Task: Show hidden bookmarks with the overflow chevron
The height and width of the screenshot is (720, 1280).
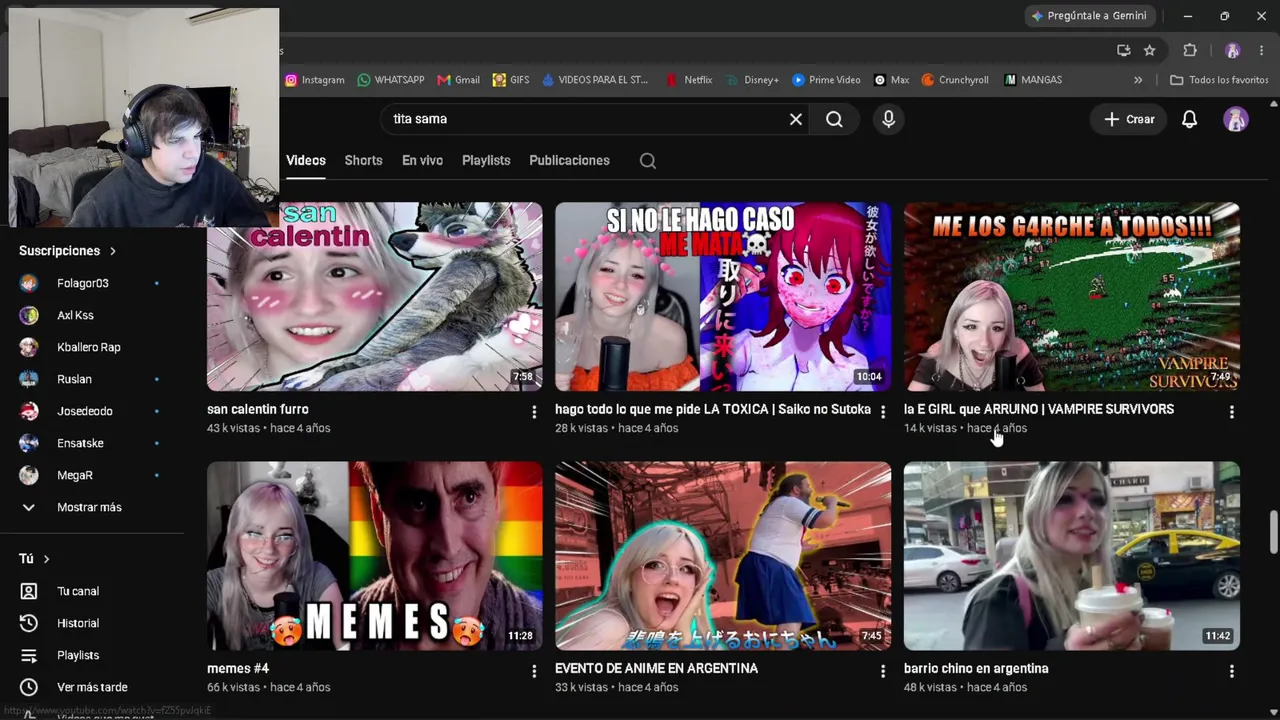Action: coord(1138,80)
